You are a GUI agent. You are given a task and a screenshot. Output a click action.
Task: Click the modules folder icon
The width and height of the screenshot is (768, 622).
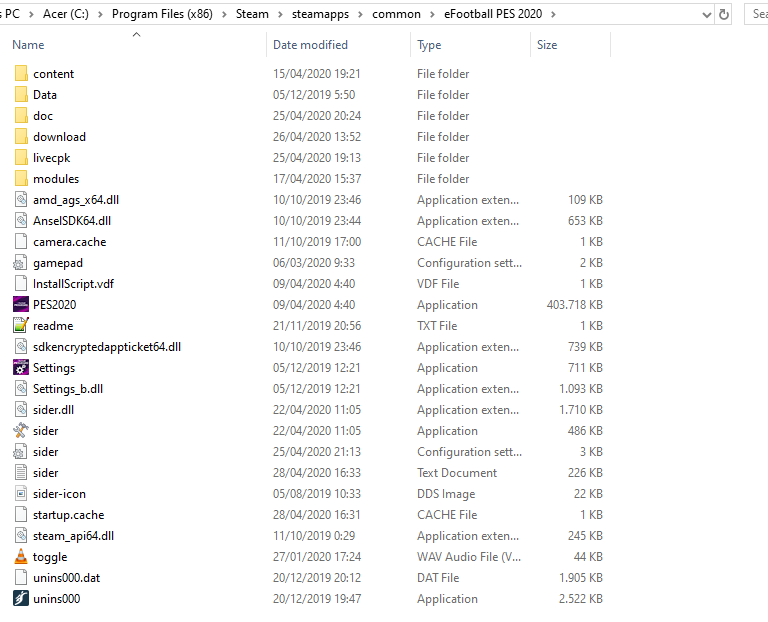[21, 179]
